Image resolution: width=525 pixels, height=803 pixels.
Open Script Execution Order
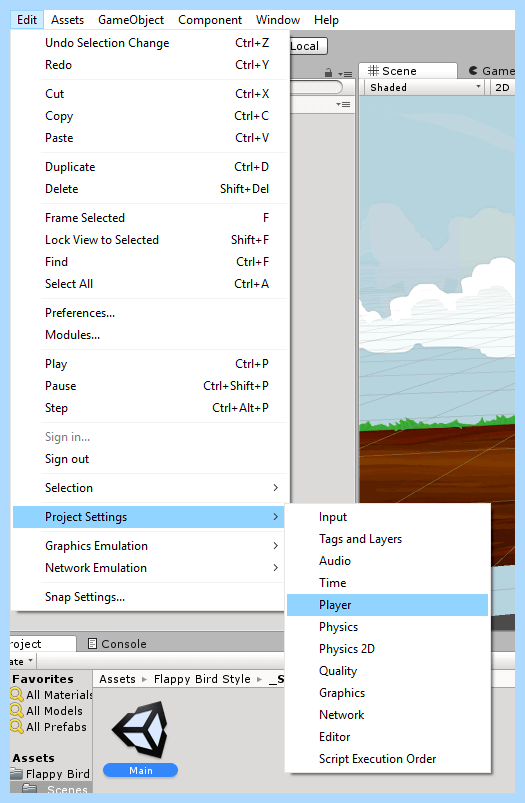[x=387, y=759]
